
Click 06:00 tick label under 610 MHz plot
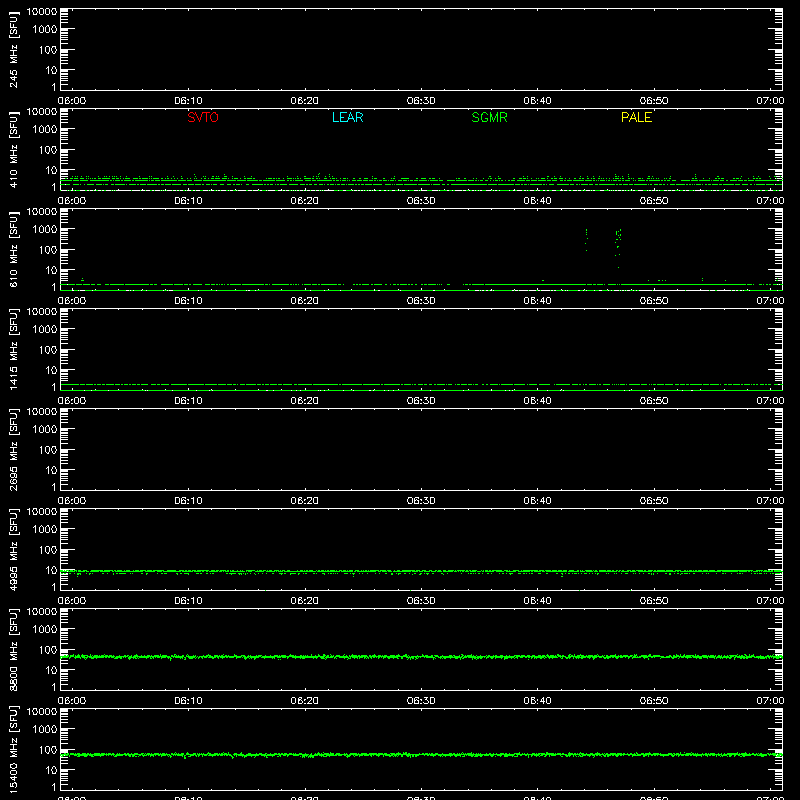tap(72, 301)
